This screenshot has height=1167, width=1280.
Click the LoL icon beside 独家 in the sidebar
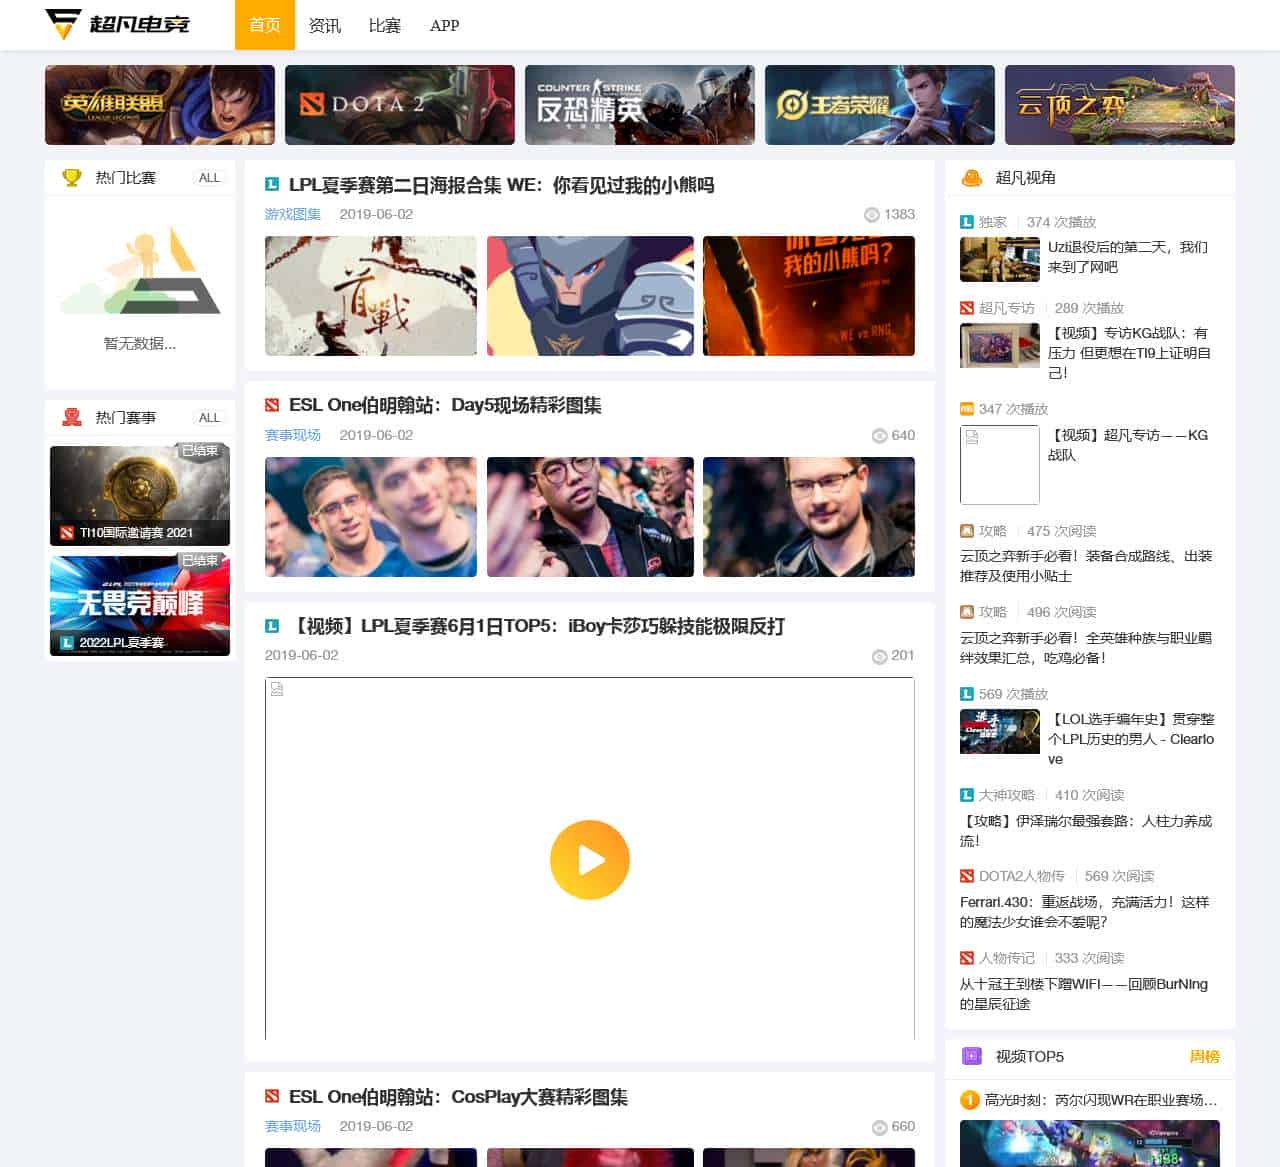pos(967,222)
